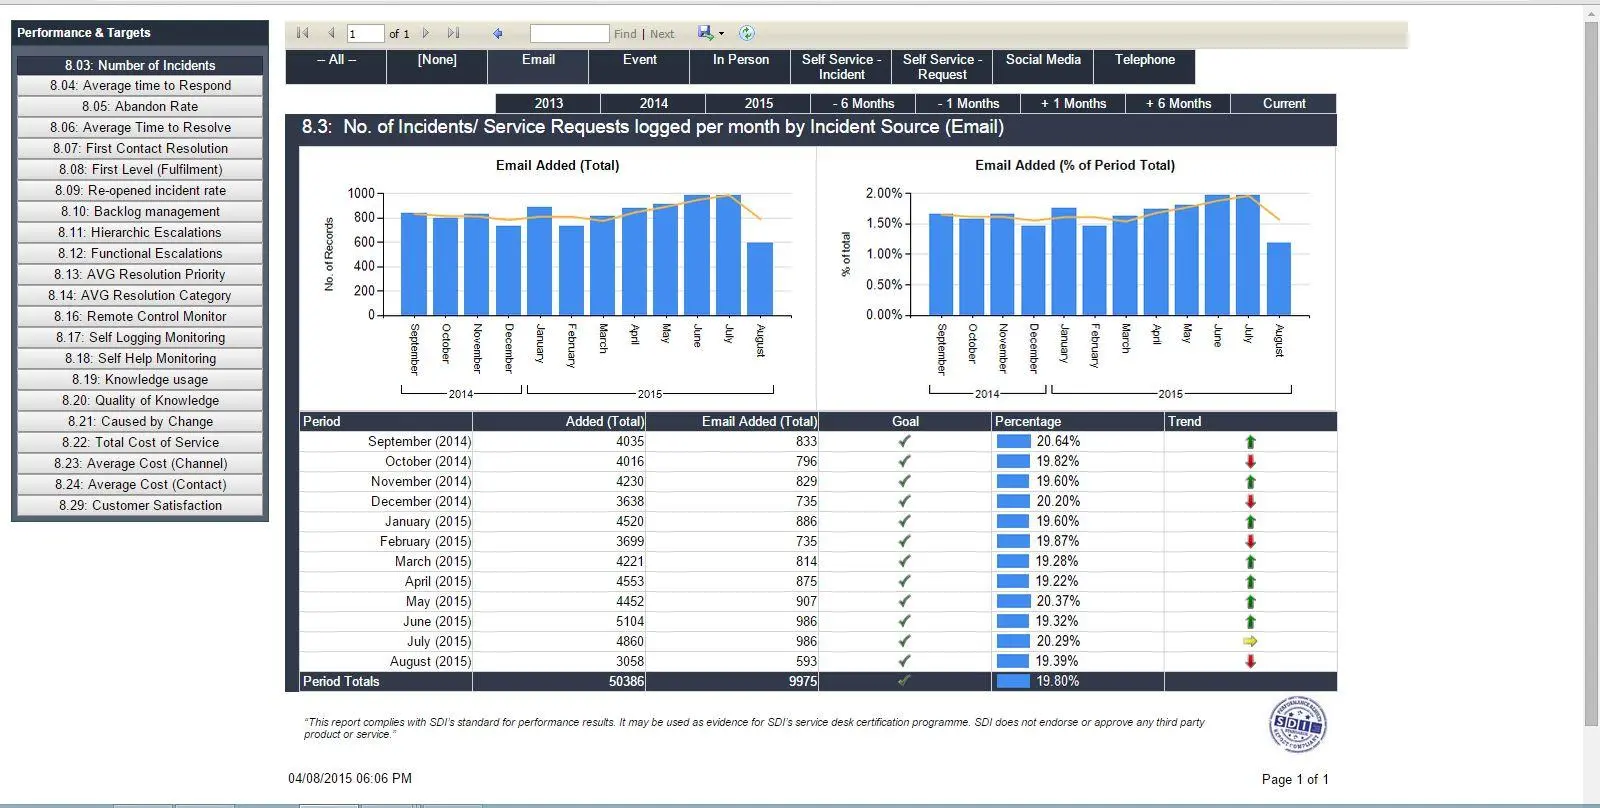The height and width of the screenshot is (808, 1600).
Task: Open 8.29: Customer Satisfaction report
Action: tap(140, 506)
